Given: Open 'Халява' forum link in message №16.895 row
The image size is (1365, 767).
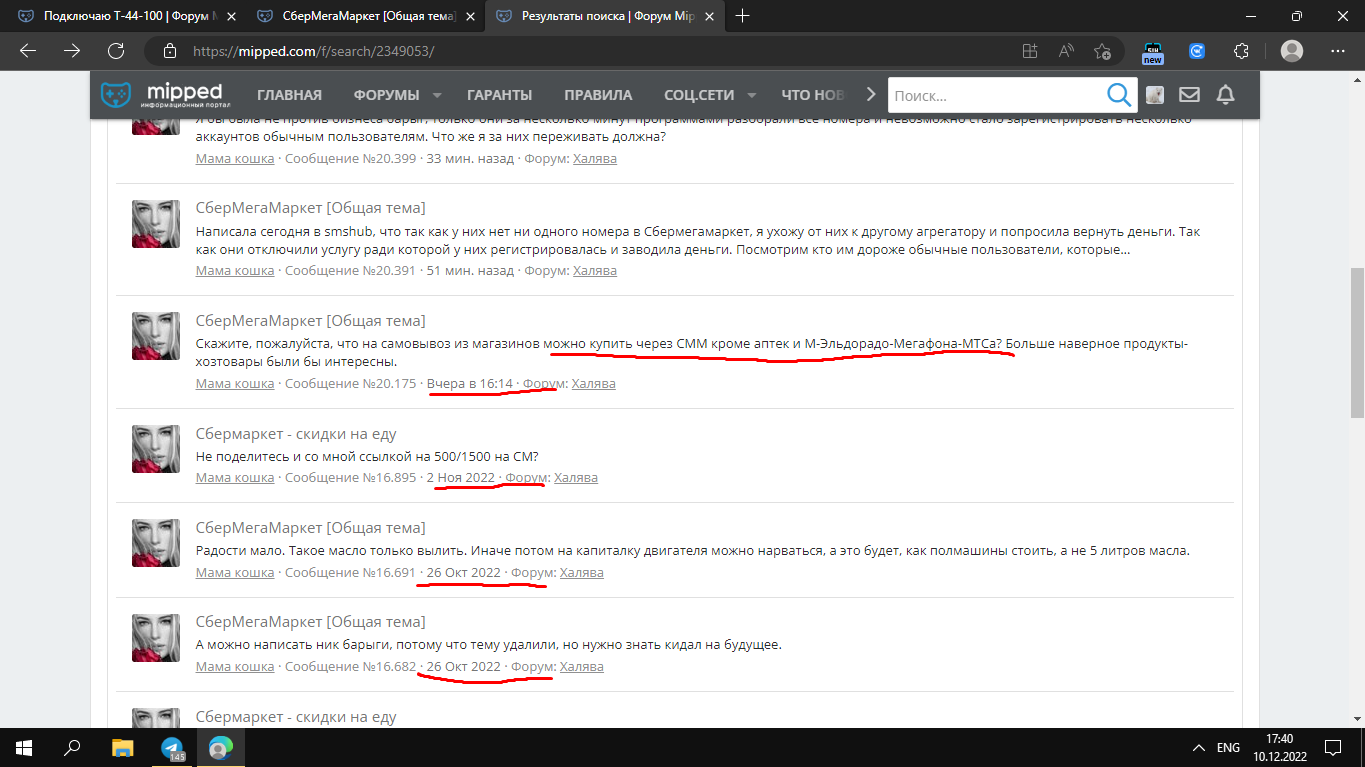Looking at the screenshot, I should pos(576,477).
